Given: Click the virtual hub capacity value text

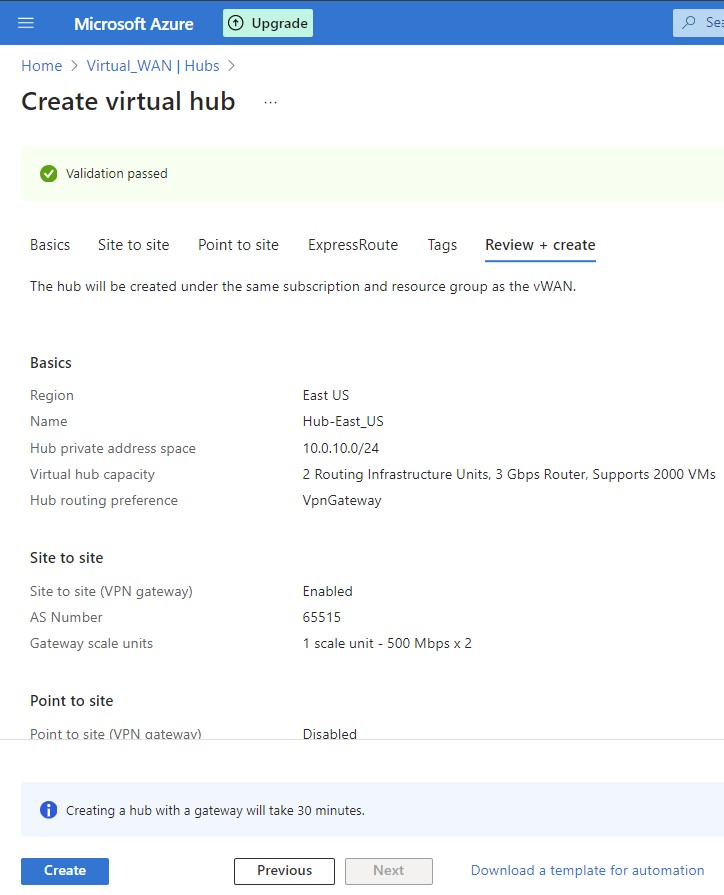Looking at the screenshot, I should coord(509,474).
